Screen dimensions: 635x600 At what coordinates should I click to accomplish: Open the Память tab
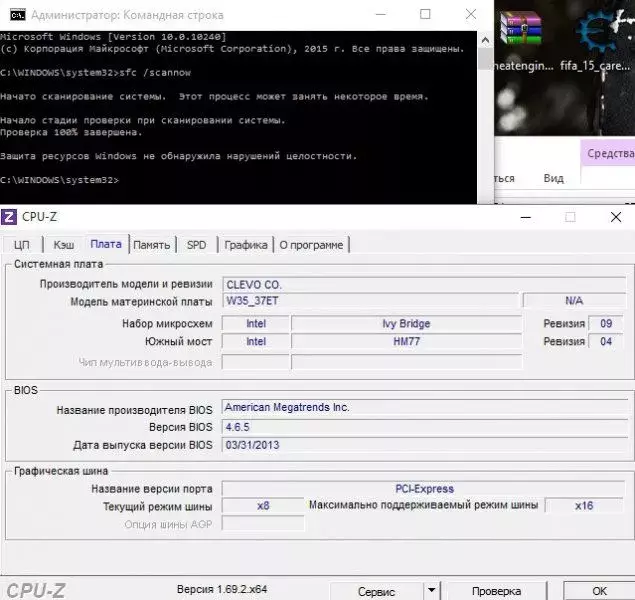[x=151, y=245]
